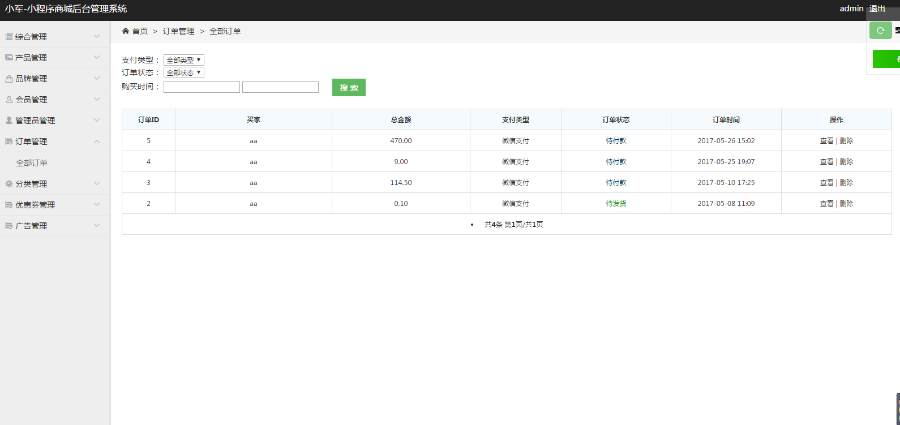Viewport: 900px width, 425px height.
Task: Click 退出 to log out
Action: 878,9
